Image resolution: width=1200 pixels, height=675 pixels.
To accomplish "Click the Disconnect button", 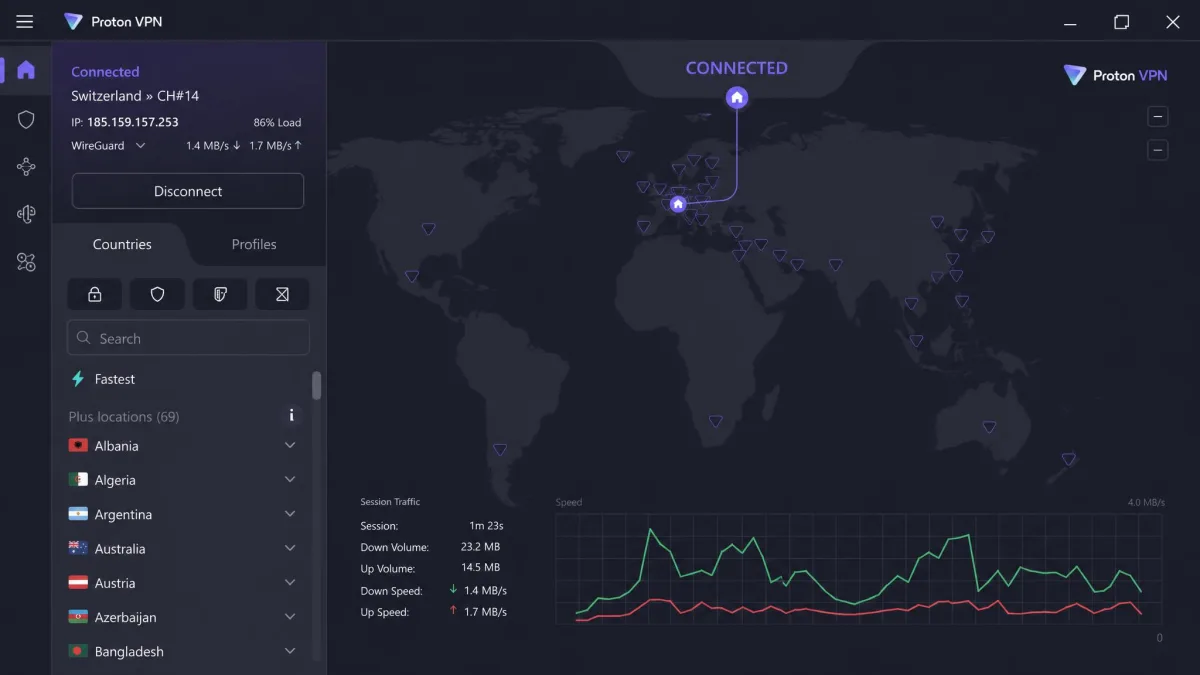I will pyautogui.click(x=188, y=191).
